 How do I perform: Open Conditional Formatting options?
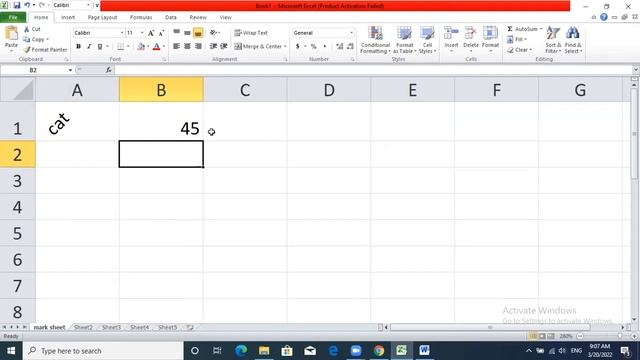click(x=375, y=40)
